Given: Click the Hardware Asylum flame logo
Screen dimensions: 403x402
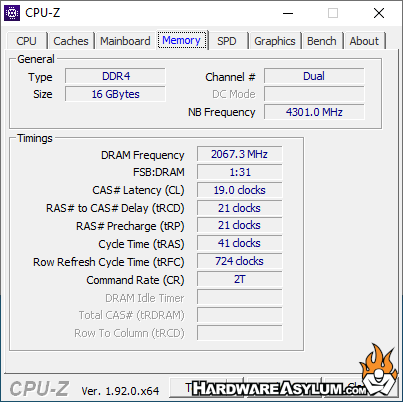Looking at the screenshot, I should (x=379, y=370).
